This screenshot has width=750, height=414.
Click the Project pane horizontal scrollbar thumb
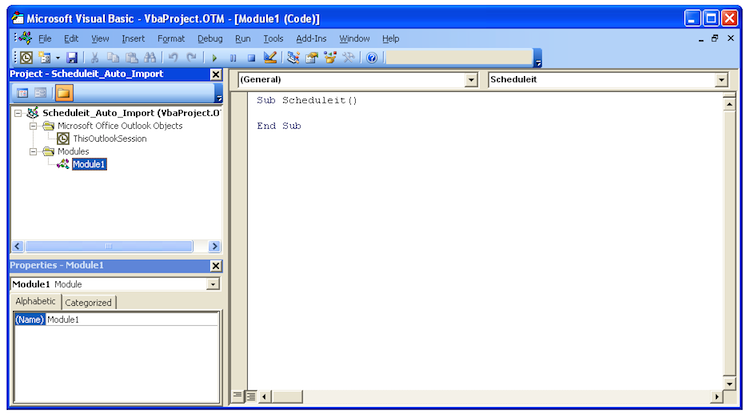coord(109,246)
